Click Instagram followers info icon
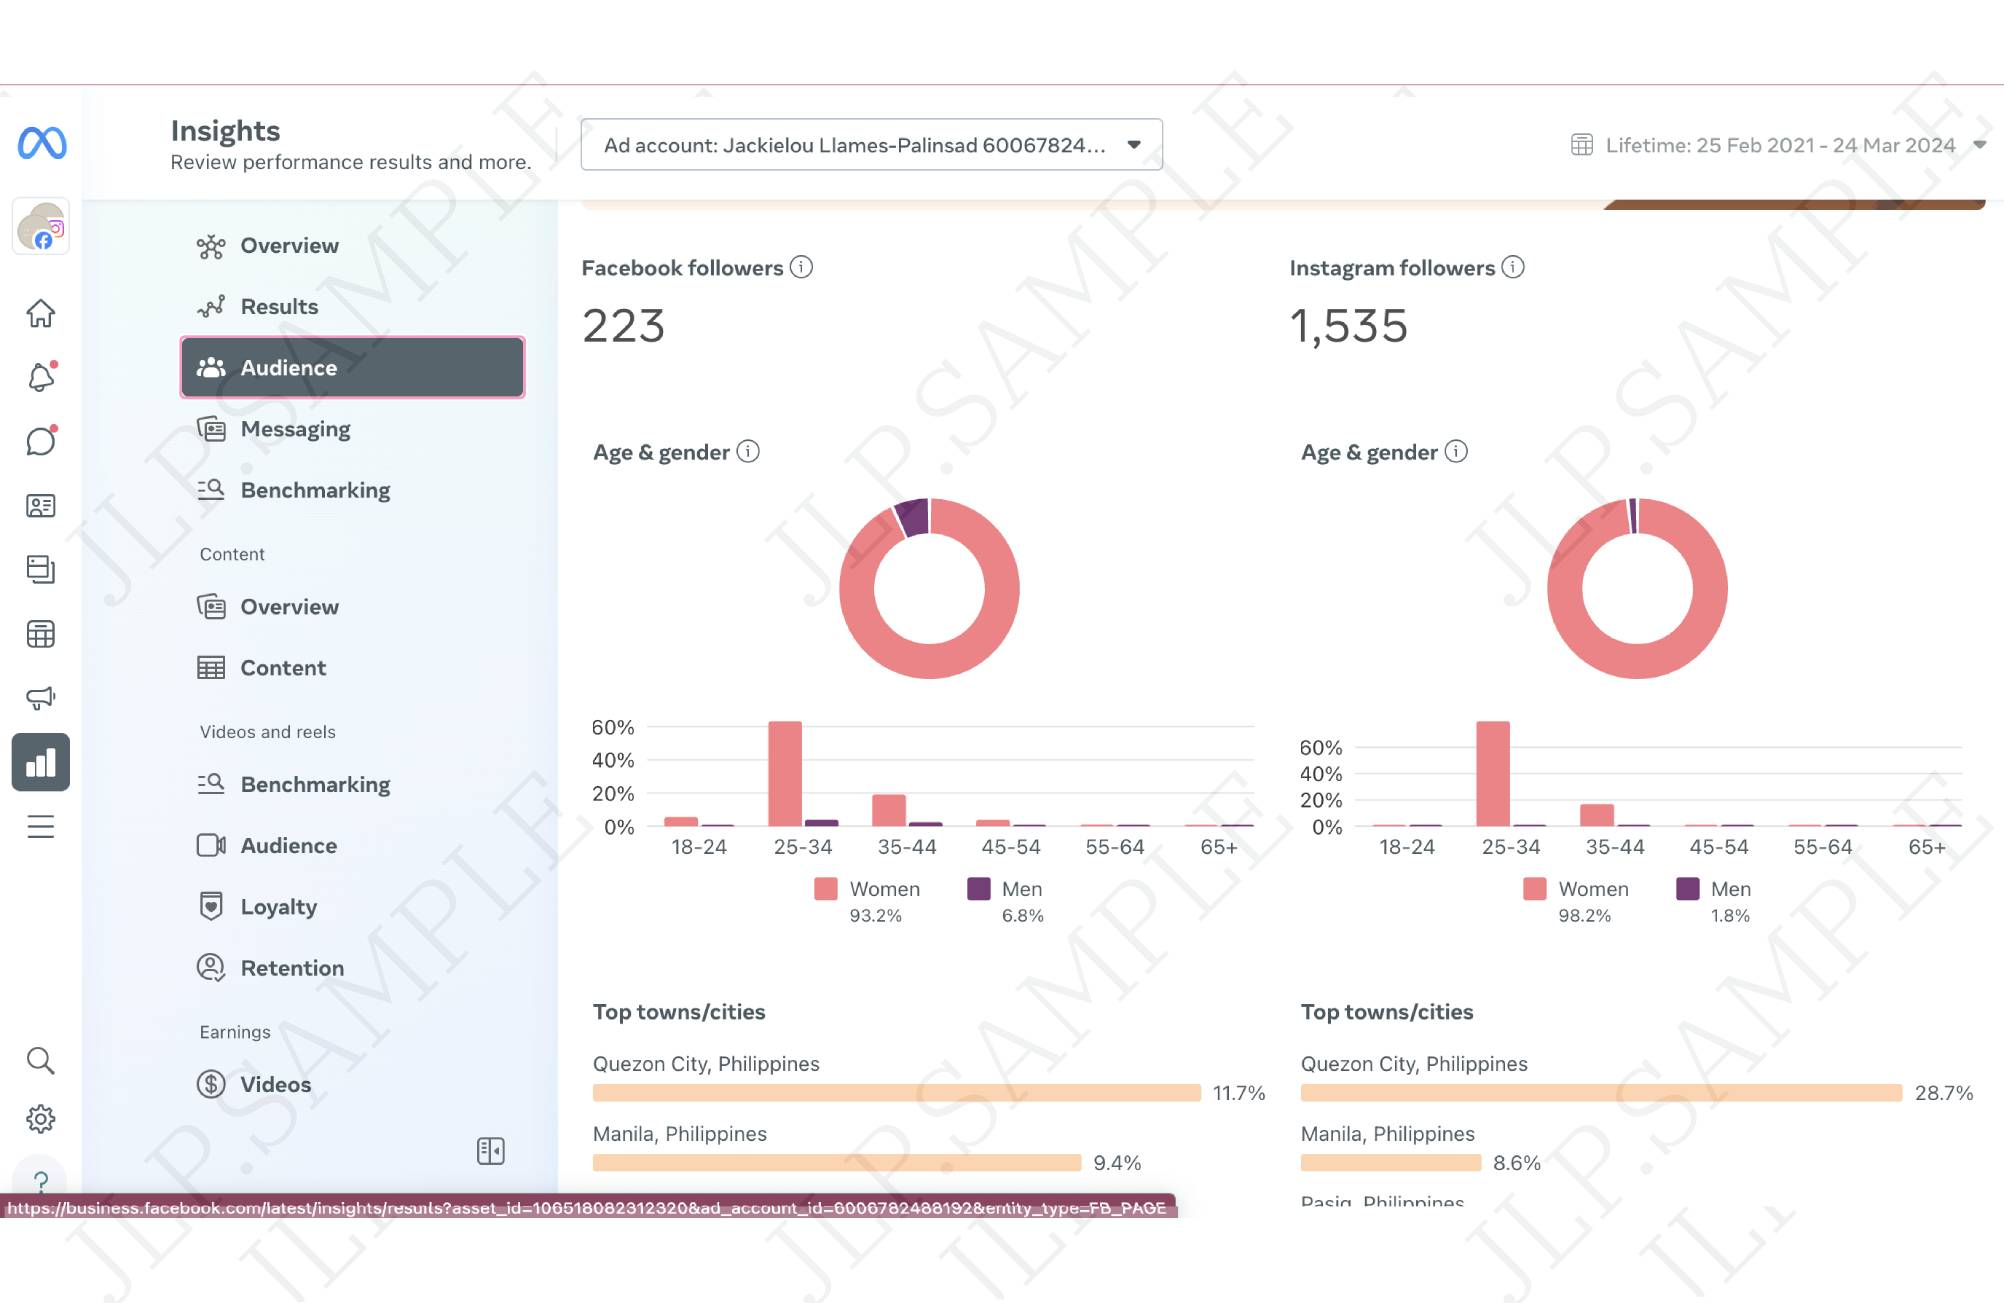 point(1513,267)
